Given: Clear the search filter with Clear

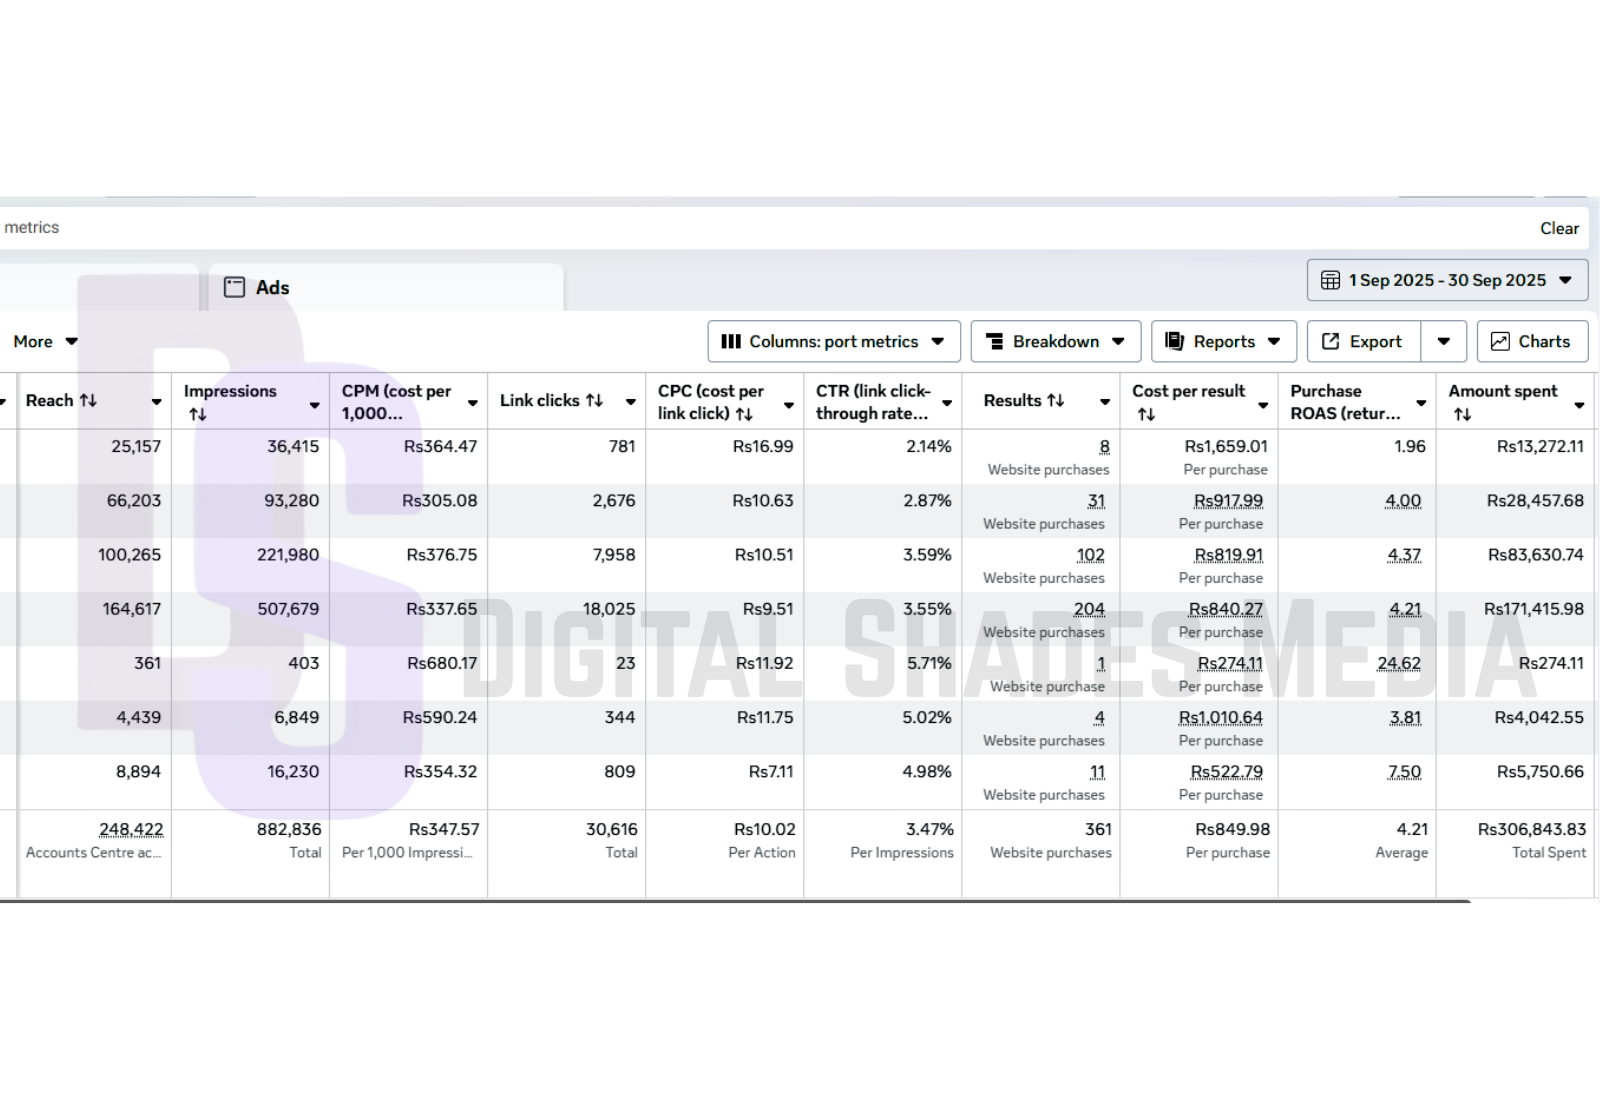Looking at the screenshot, I should click(x=1558, y=228).
